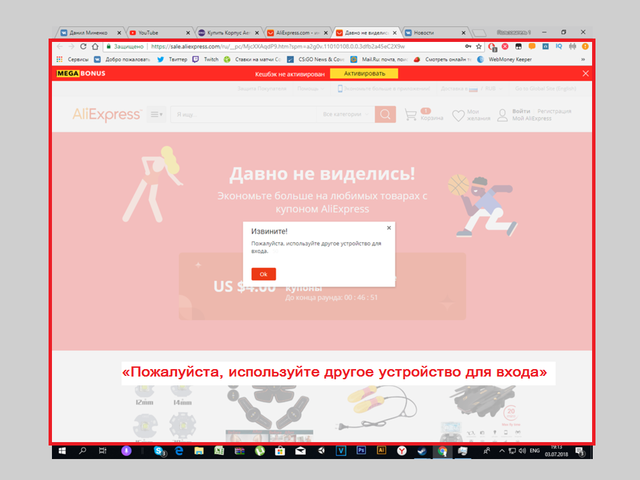Screen dimensions: 640x480
Task: Click the saved-password key icon in address bar
Action: click(x=468, y=47)
